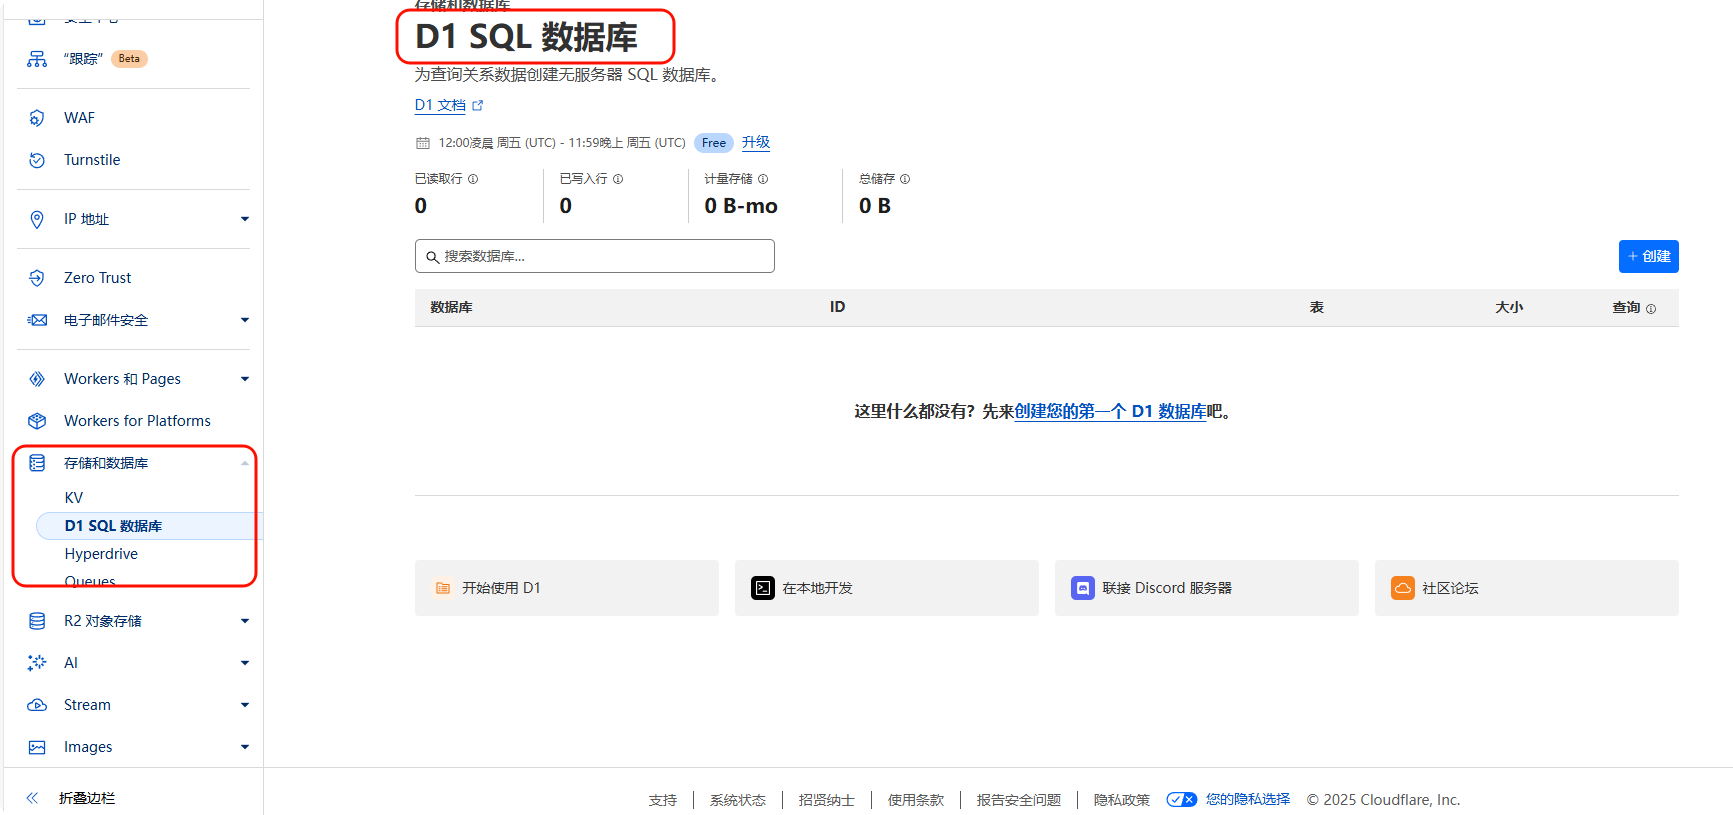1733x815 pixels.
Task: Open Zero Trust menu item
Action: (97, 278)
